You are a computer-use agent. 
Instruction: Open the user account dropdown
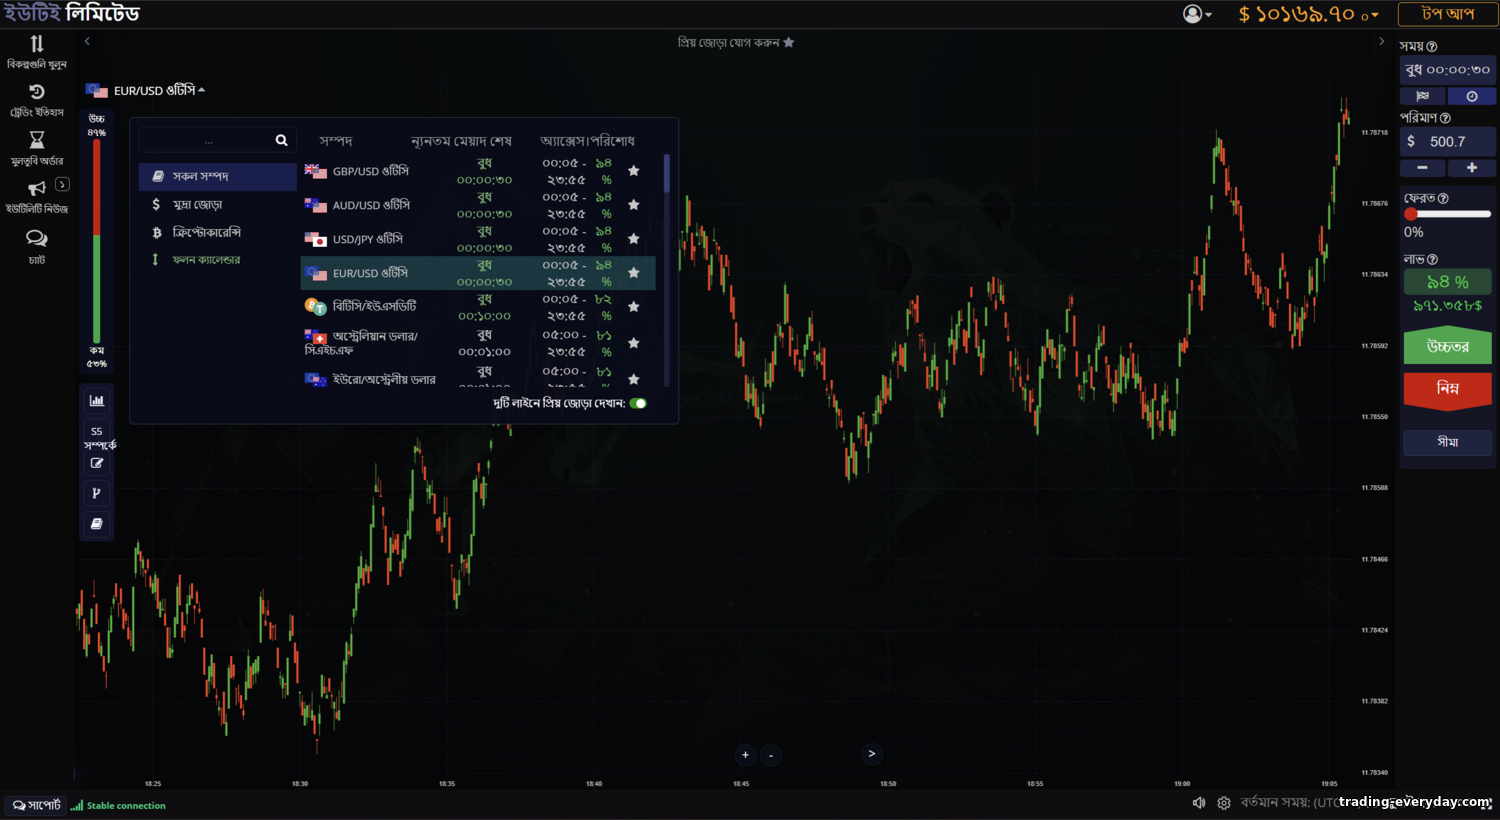pyautogui.click(x=1197, y=14)
